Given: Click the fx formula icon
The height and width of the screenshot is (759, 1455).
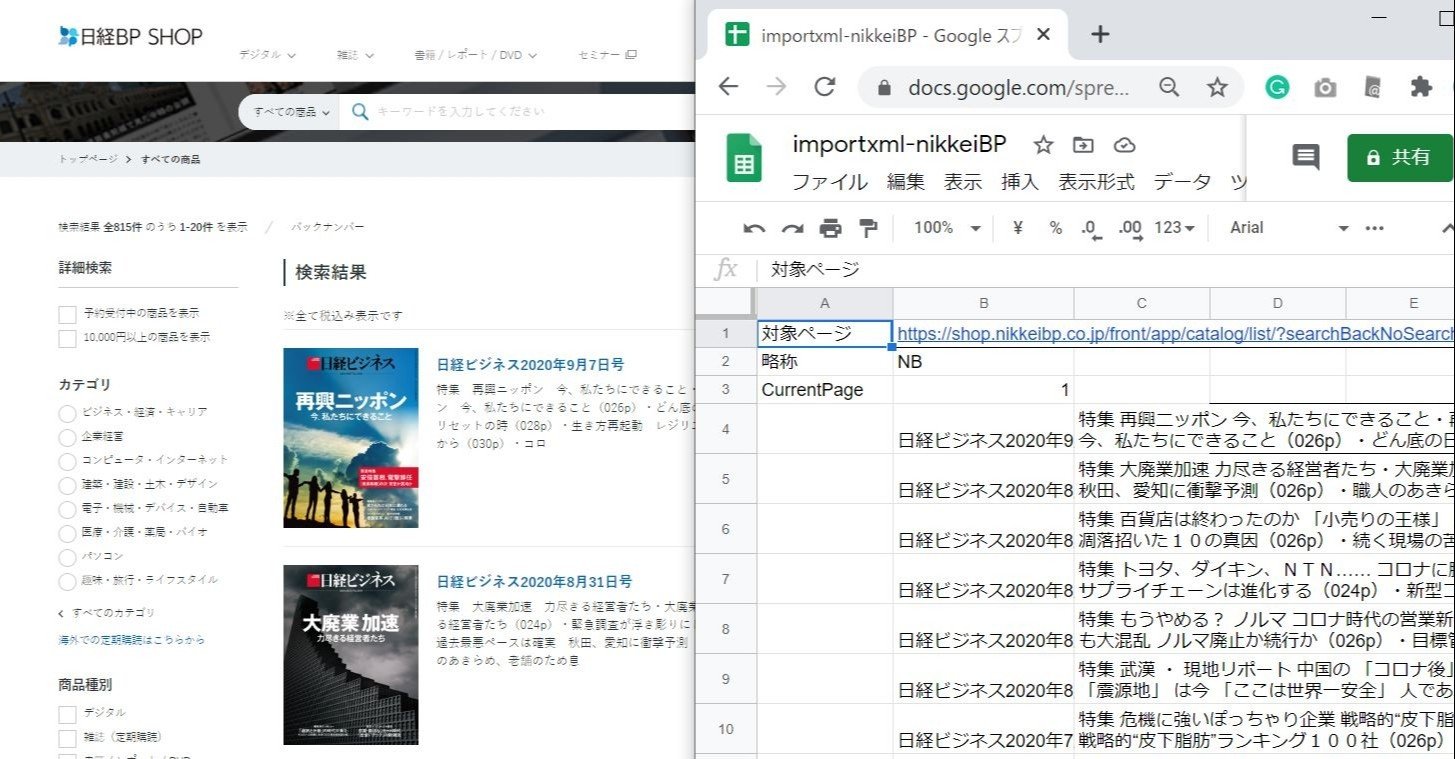Looking at the screenshot, I should [x=726, y=268].
